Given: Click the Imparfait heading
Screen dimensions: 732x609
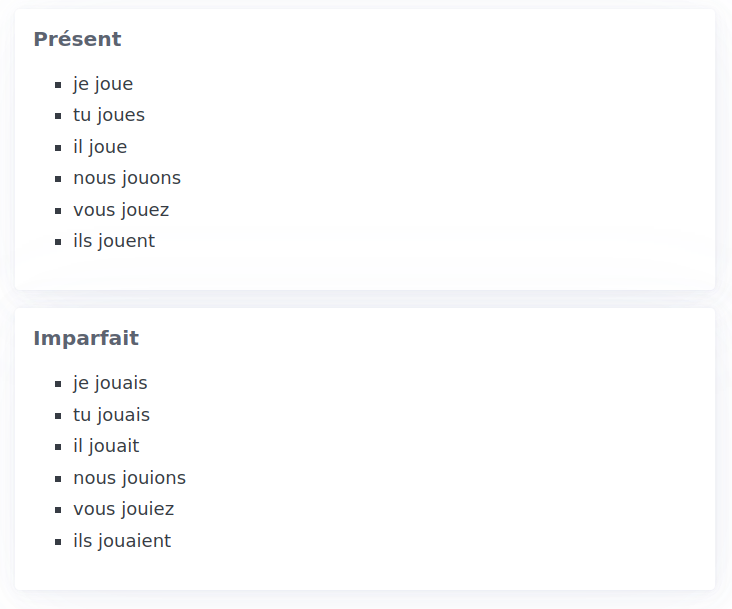Looking at the screenshot, I should tap(86, 338).
